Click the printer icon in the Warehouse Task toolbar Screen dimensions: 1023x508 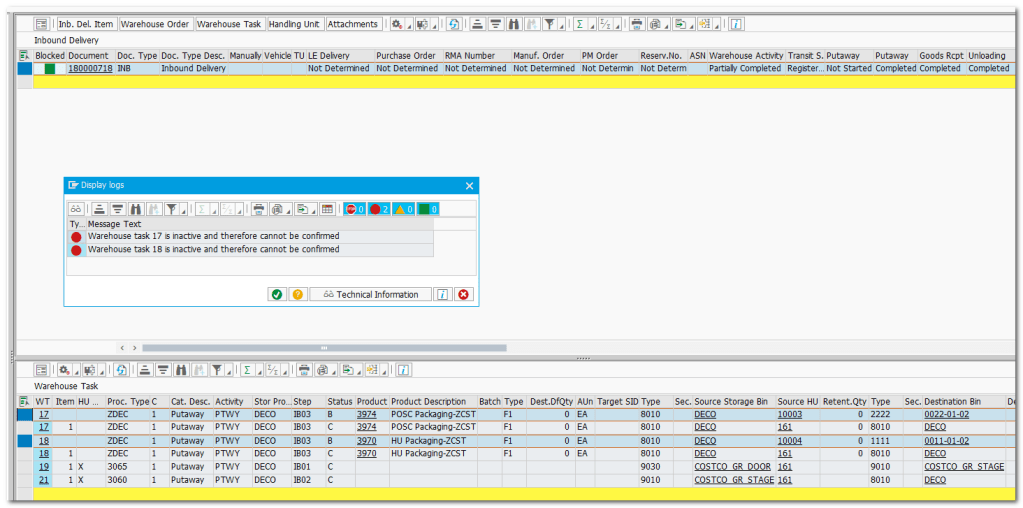(x=303, y=370)
